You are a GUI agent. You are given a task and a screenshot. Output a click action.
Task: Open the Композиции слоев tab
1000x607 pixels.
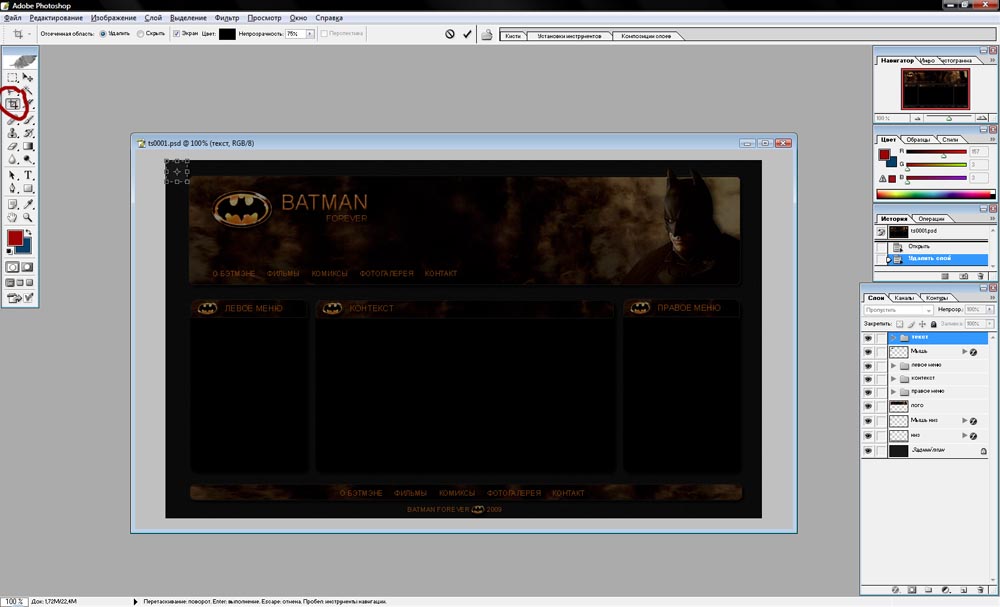pyautogui.click(x=646, y=36)
